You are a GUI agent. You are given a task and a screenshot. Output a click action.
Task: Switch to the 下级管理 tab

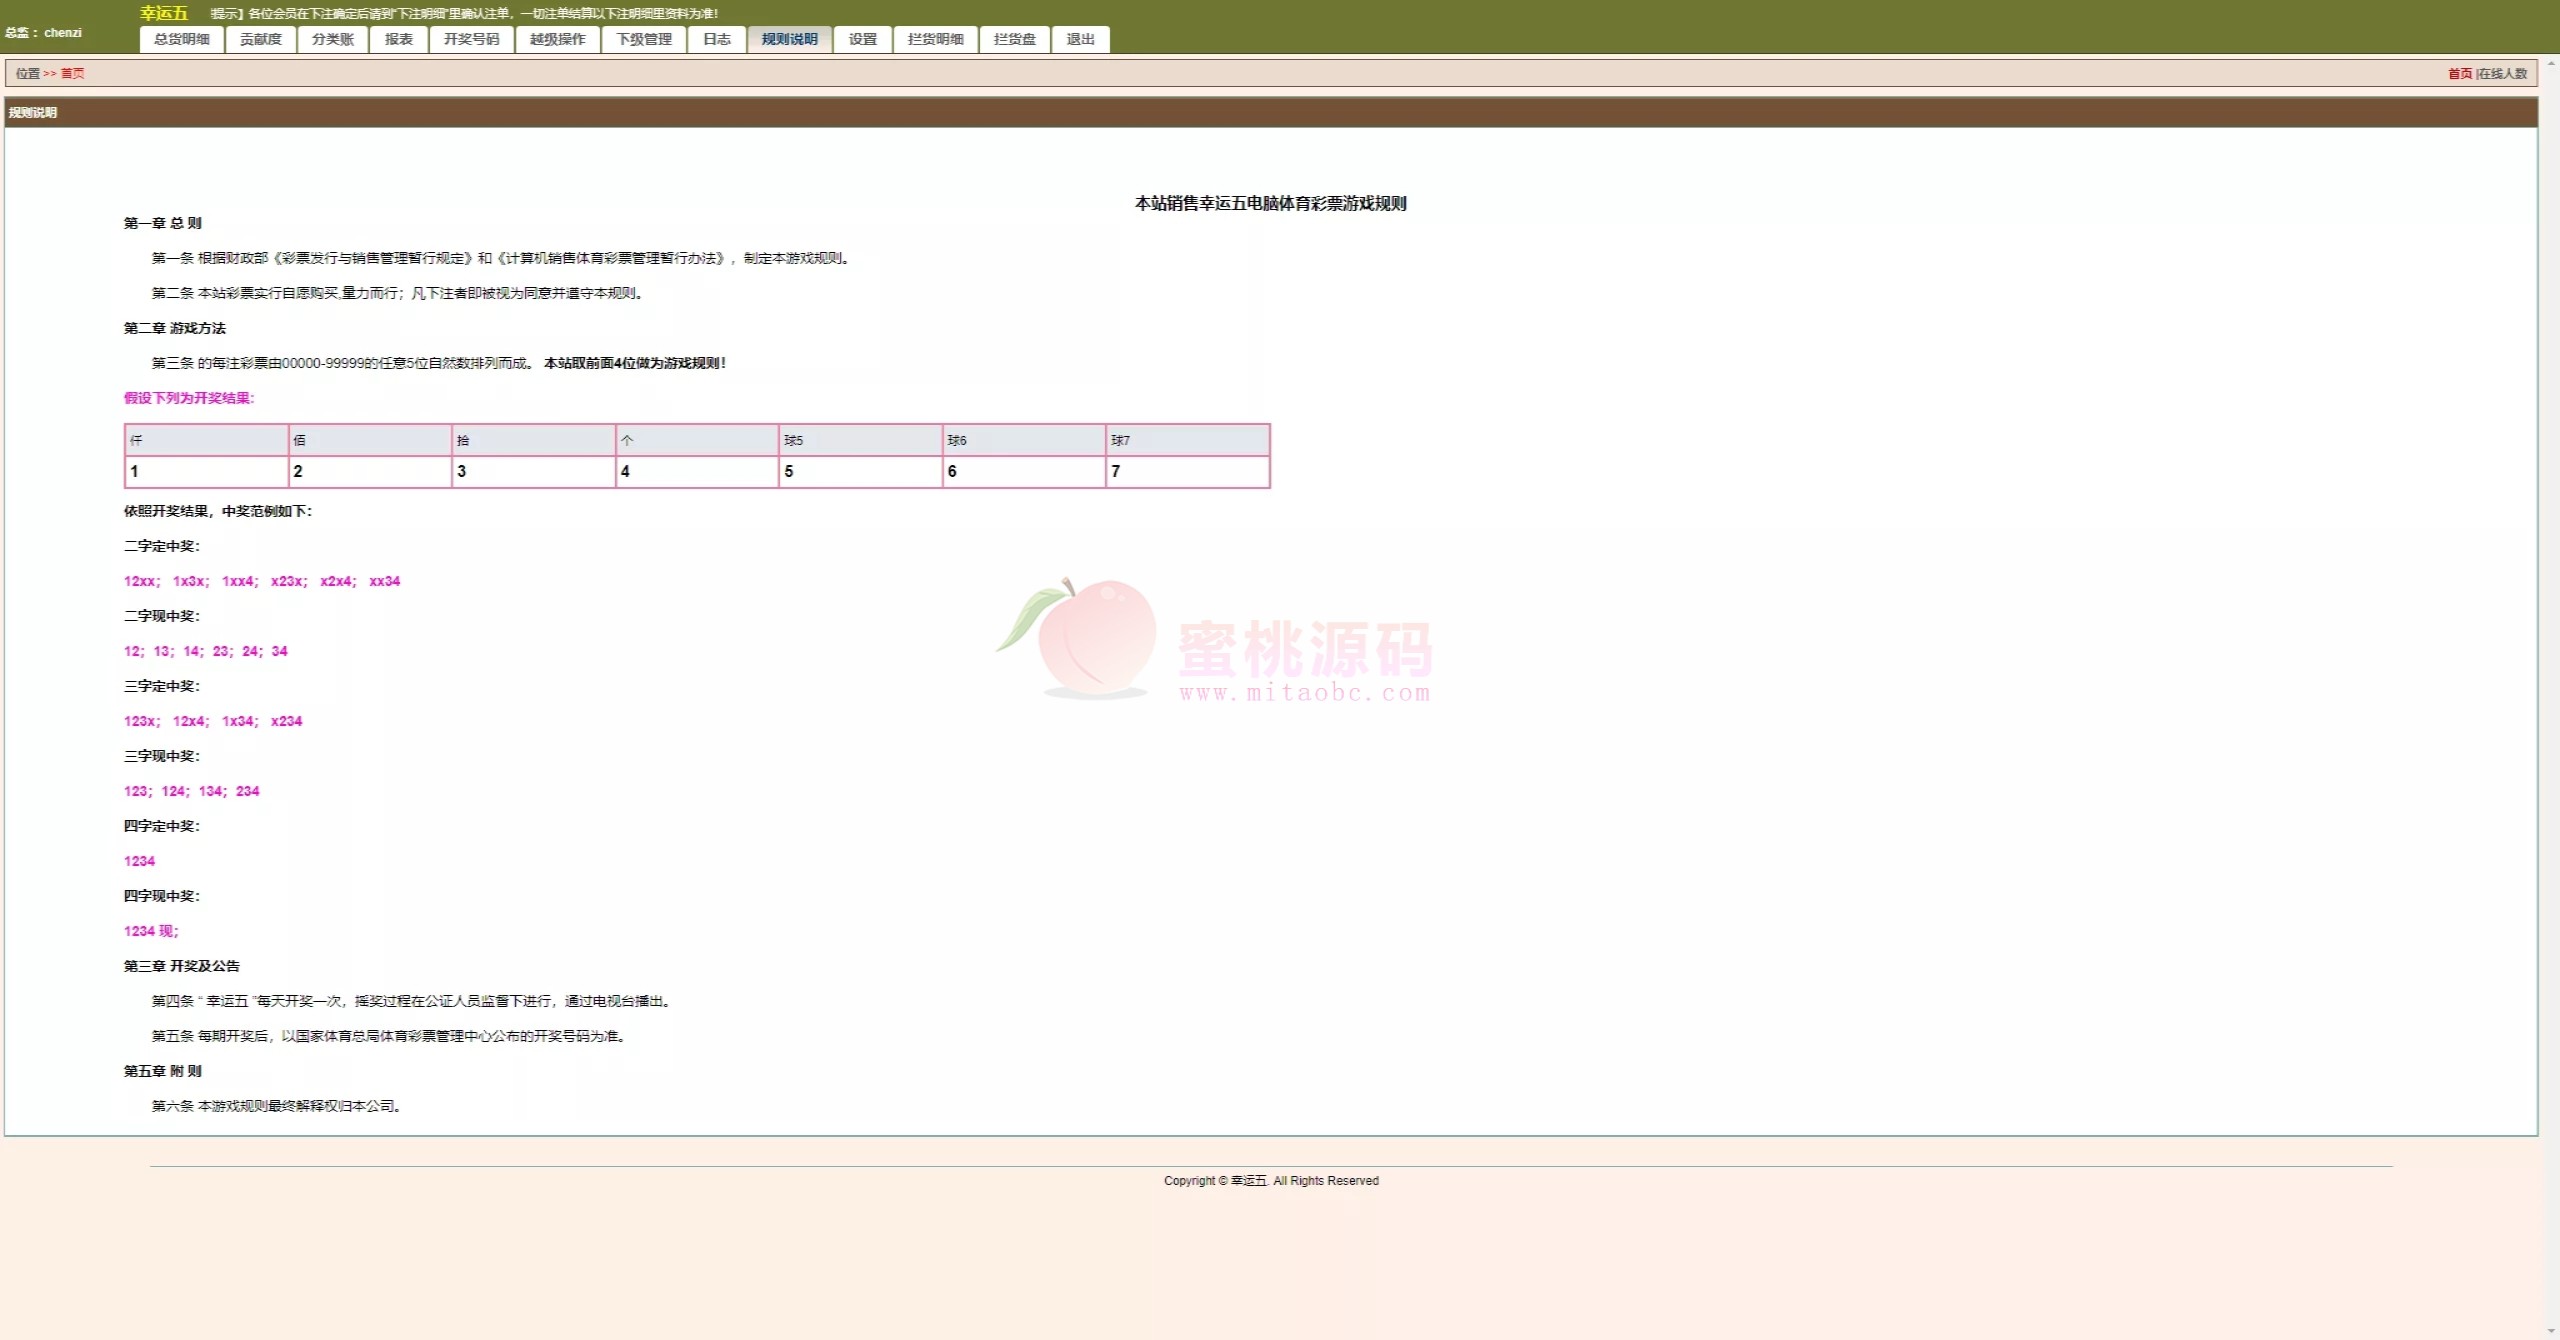[644, 39]
